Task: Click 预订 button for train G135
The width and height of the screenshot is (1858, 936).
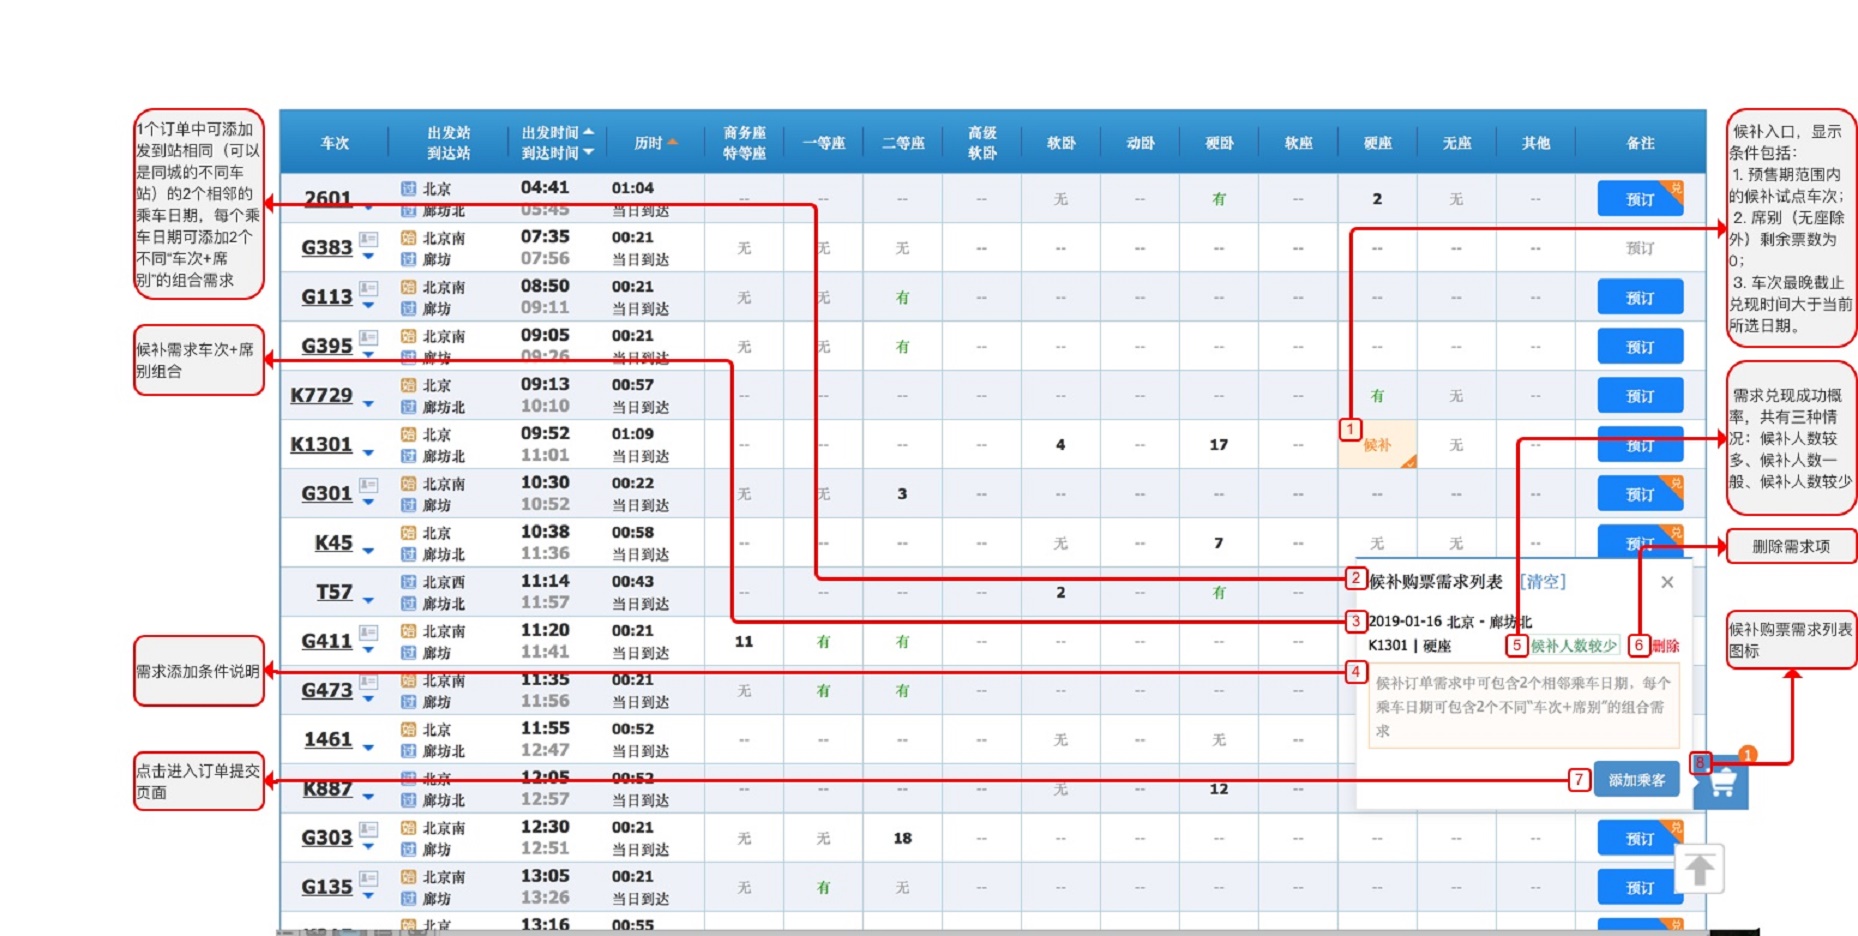Action: pyautogui.click(x=1640, y=887)
